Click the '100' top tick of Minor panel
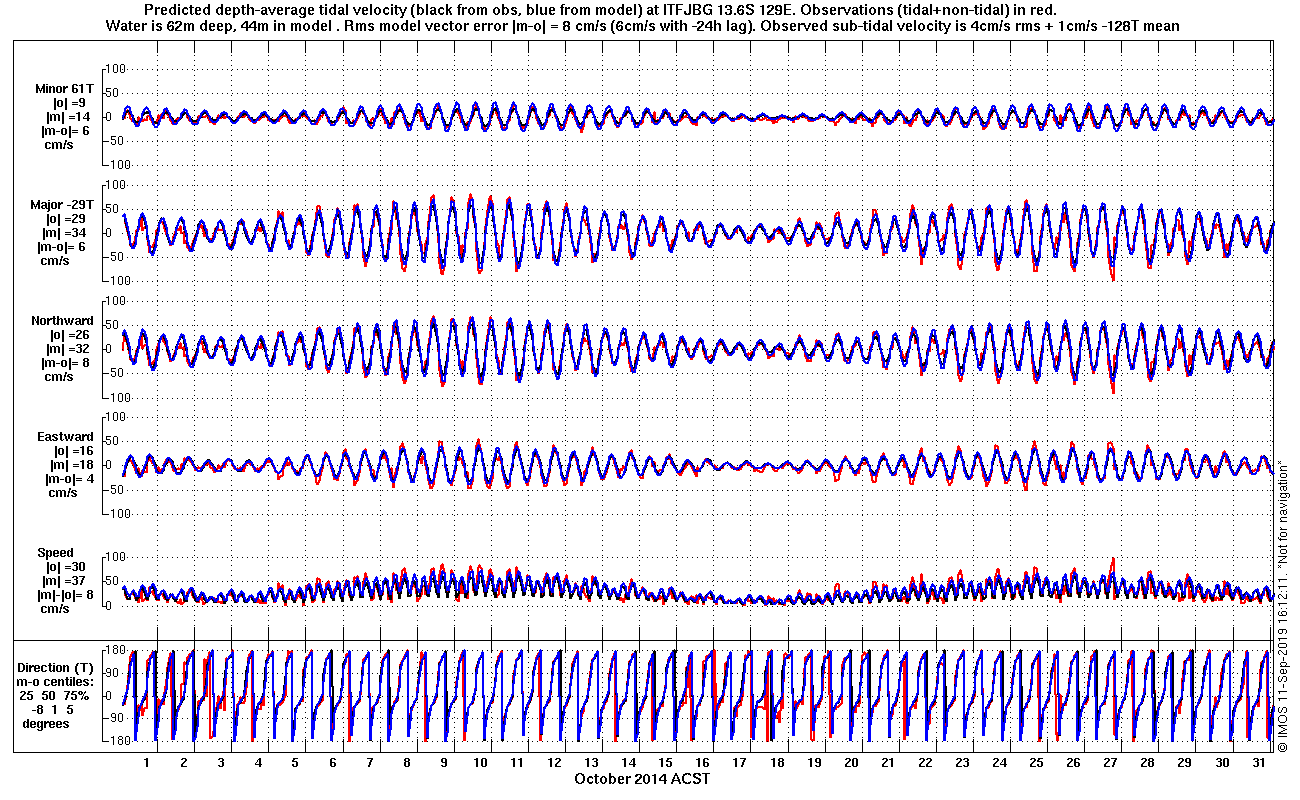This screenshot has height=800, width=1300. pos(113,69)
